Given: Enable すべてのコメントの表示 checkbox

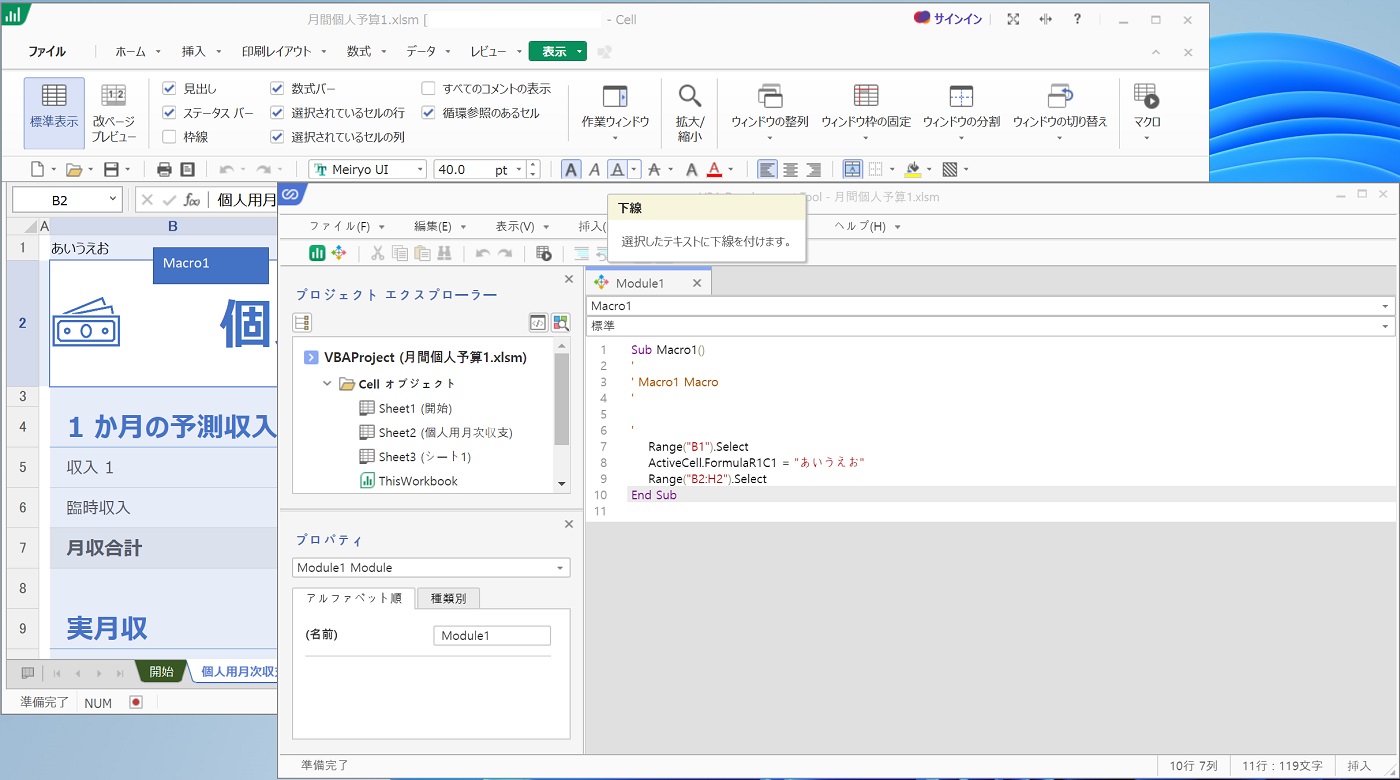Looking at the screenshot, I should tap(428, 89).
